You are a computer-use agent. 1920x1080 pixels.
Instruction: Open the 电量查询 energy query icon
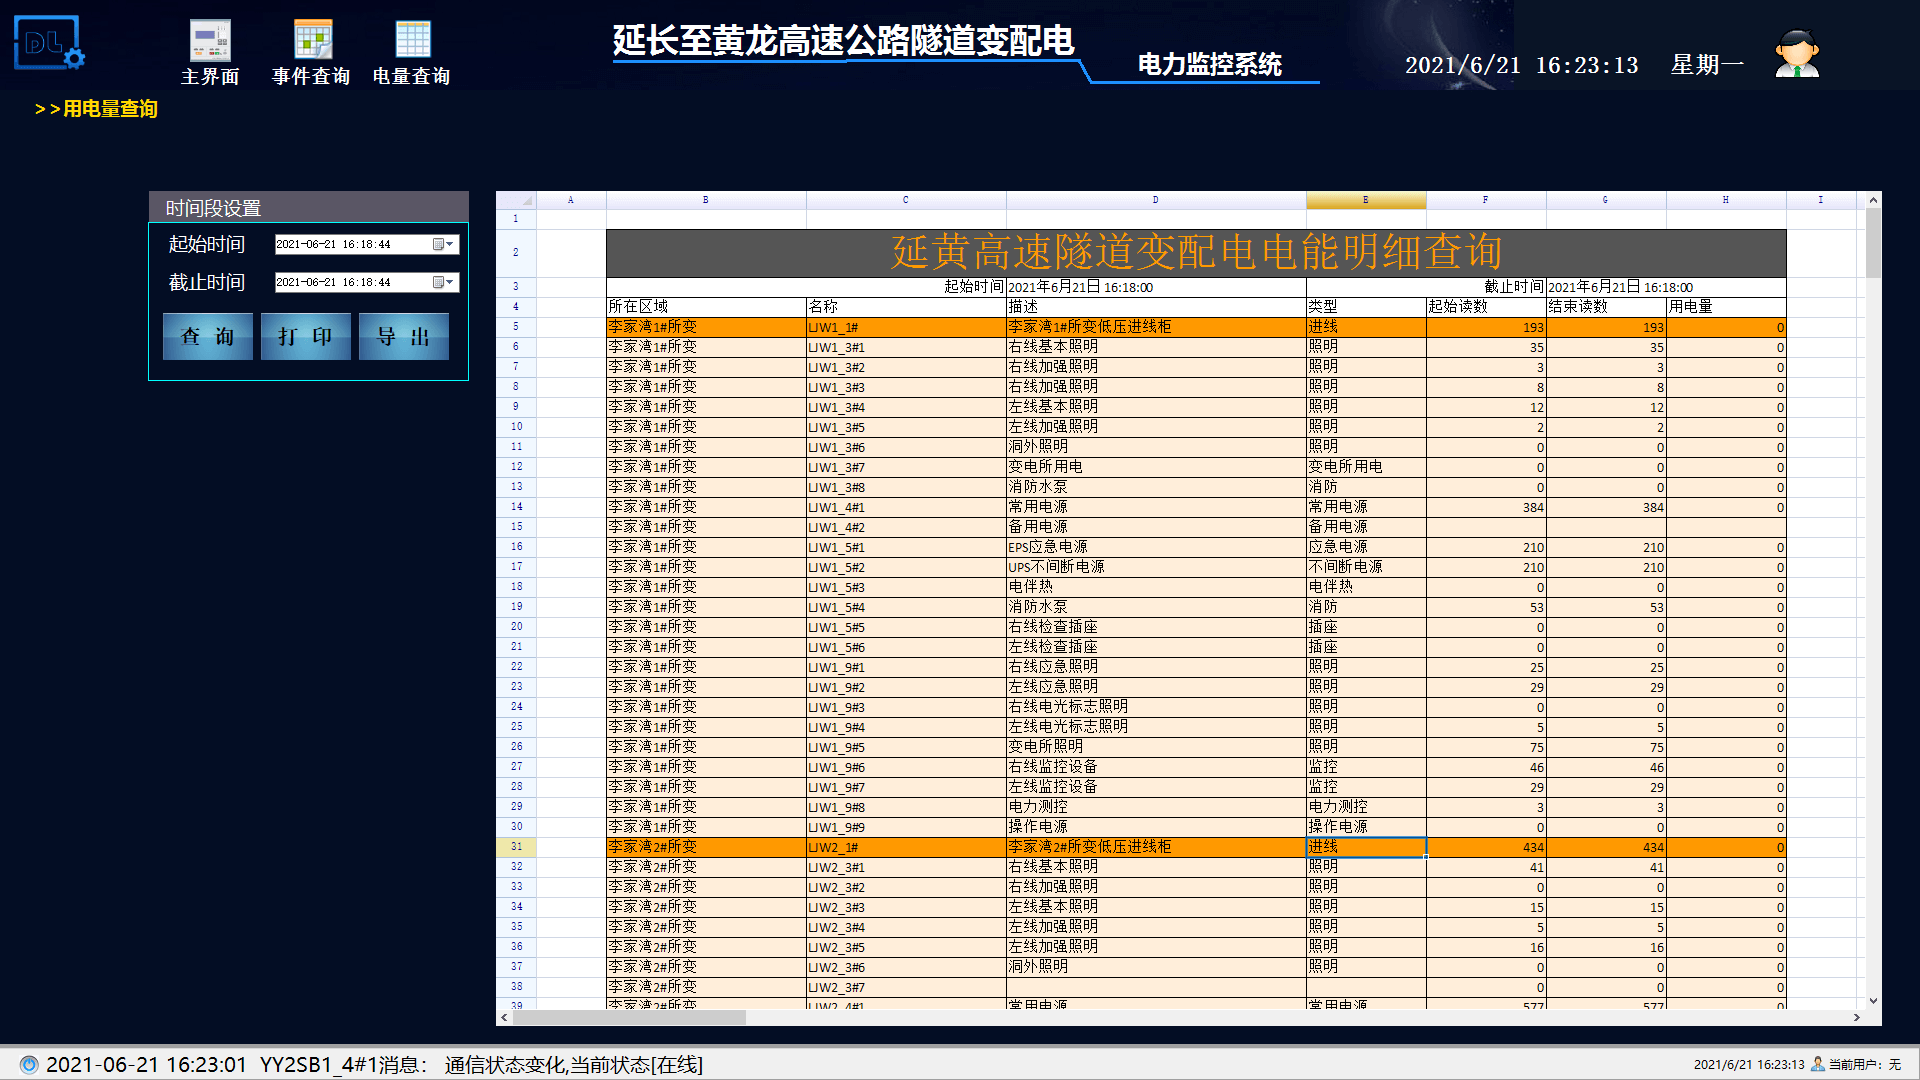(x=412, y=41)
